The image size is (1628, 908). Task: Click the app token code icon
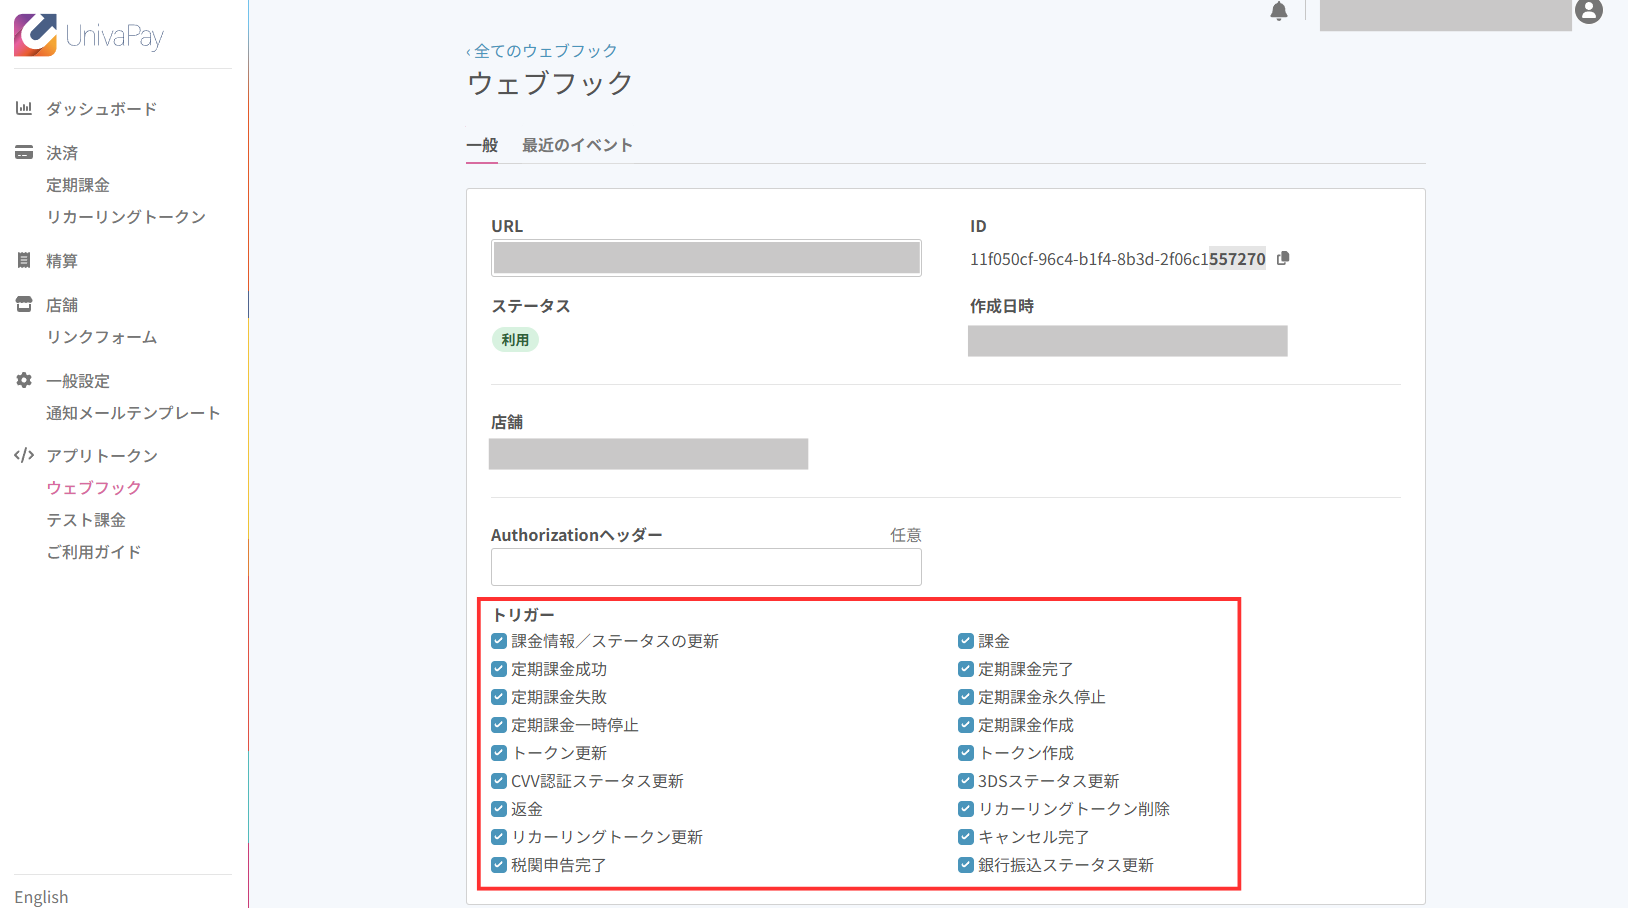pos(24,456)
